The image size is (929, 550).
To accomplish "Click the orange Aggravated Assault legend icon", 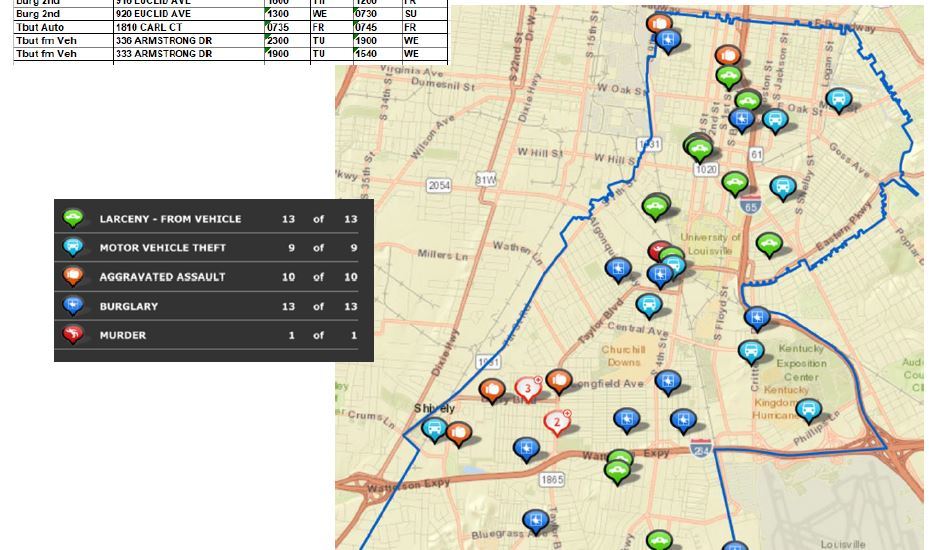I will click(72, 276).
